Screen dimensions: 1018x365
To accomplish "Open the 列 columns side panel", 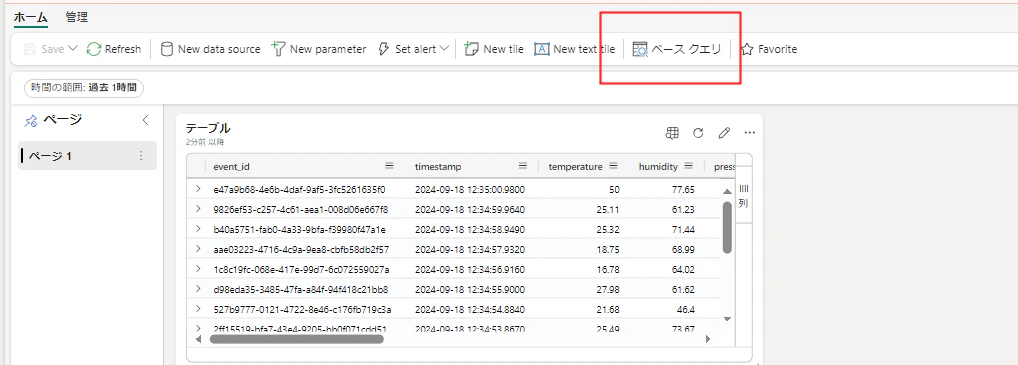I will pyautogui.click(x=744, y=196).
